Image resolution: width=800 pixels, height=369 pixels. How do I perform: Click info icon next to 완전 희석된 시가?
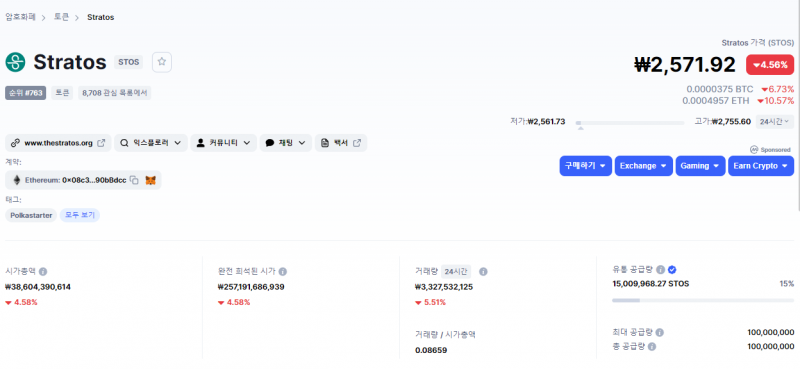283,272
